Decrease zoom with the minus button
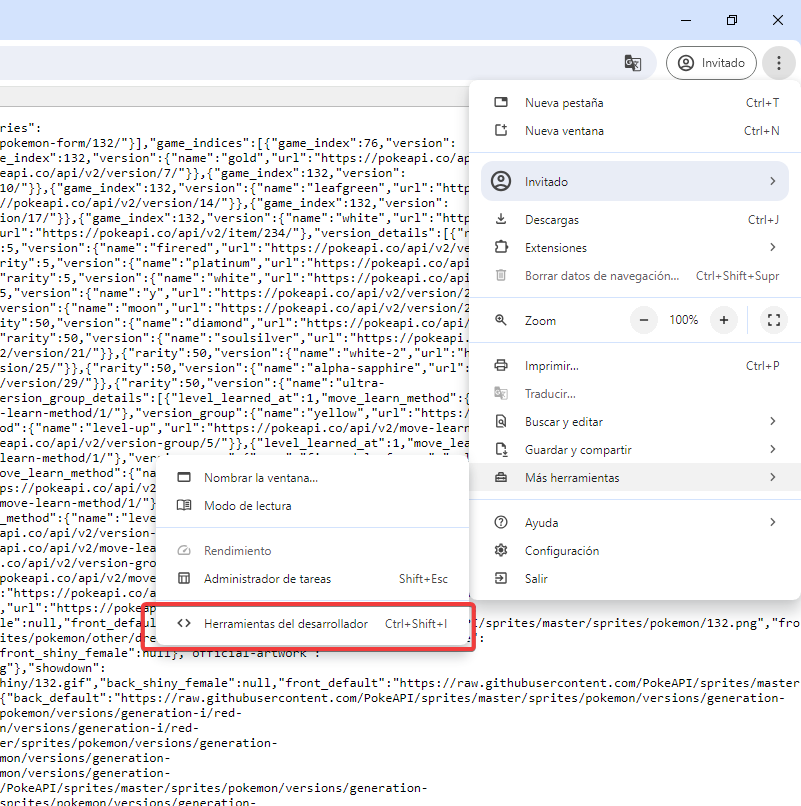 click(643, 320)
